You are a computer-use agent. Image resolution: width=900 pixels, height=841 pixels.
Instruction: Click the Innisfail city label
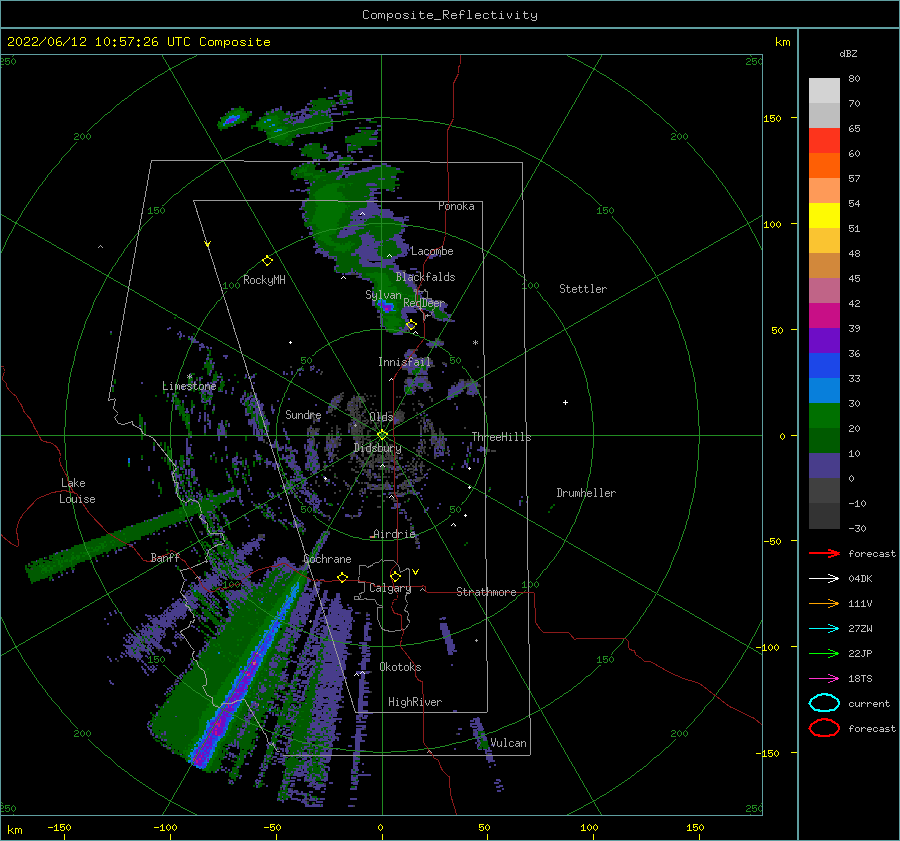coord(404,362)
